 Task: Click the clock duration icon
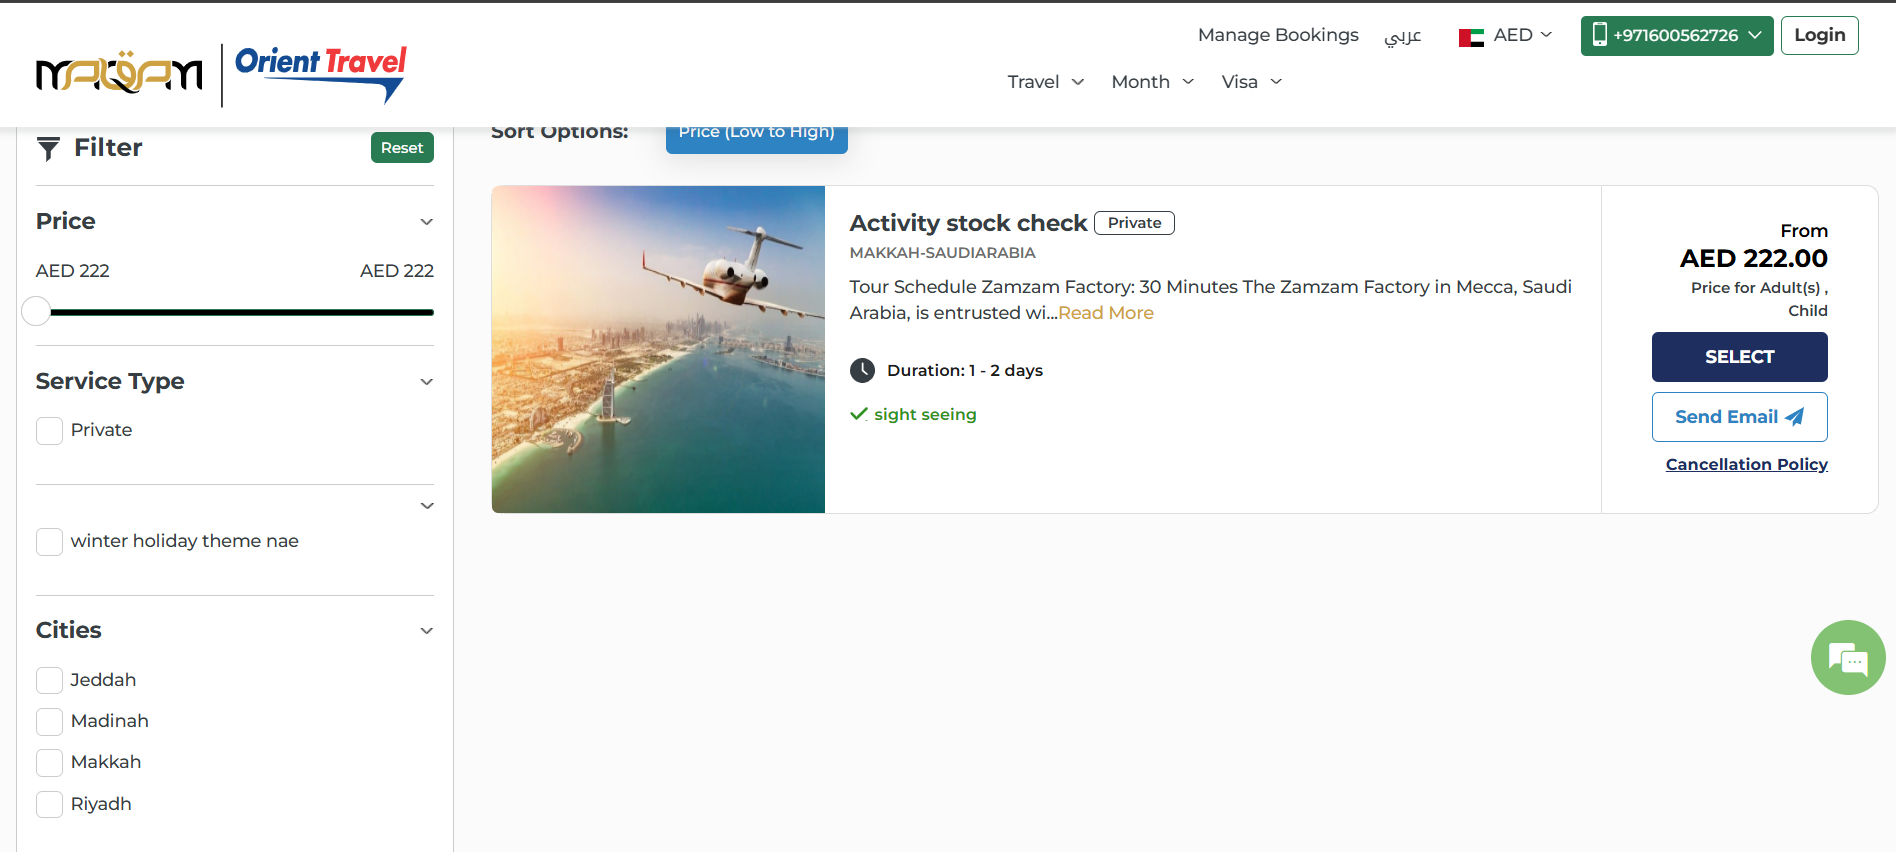(862, 371)
